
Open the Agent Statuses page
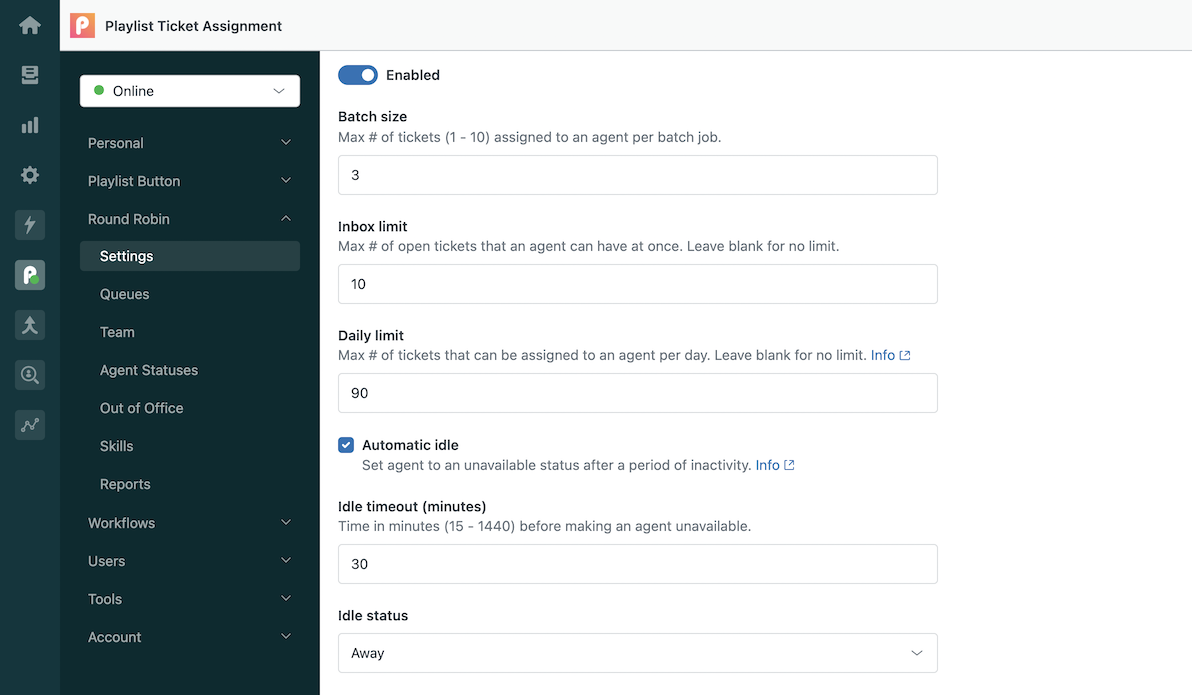pos(149,370)
